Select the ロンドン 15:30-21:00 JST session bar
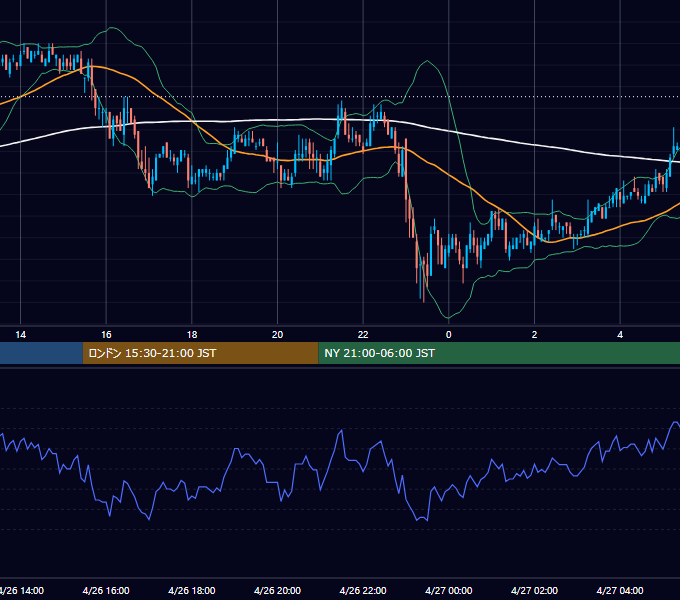This screenshot has height=600, width=680. [x=200, y=353]
